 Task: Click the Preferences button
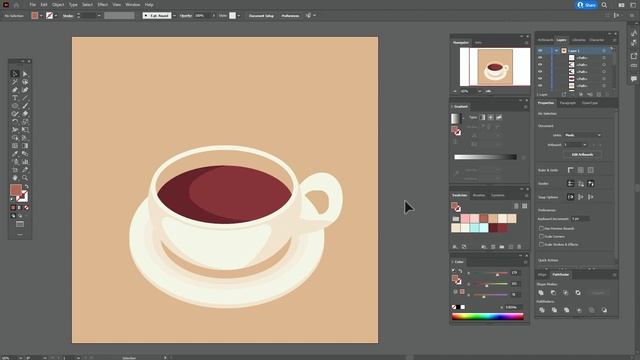pos(290,16)
